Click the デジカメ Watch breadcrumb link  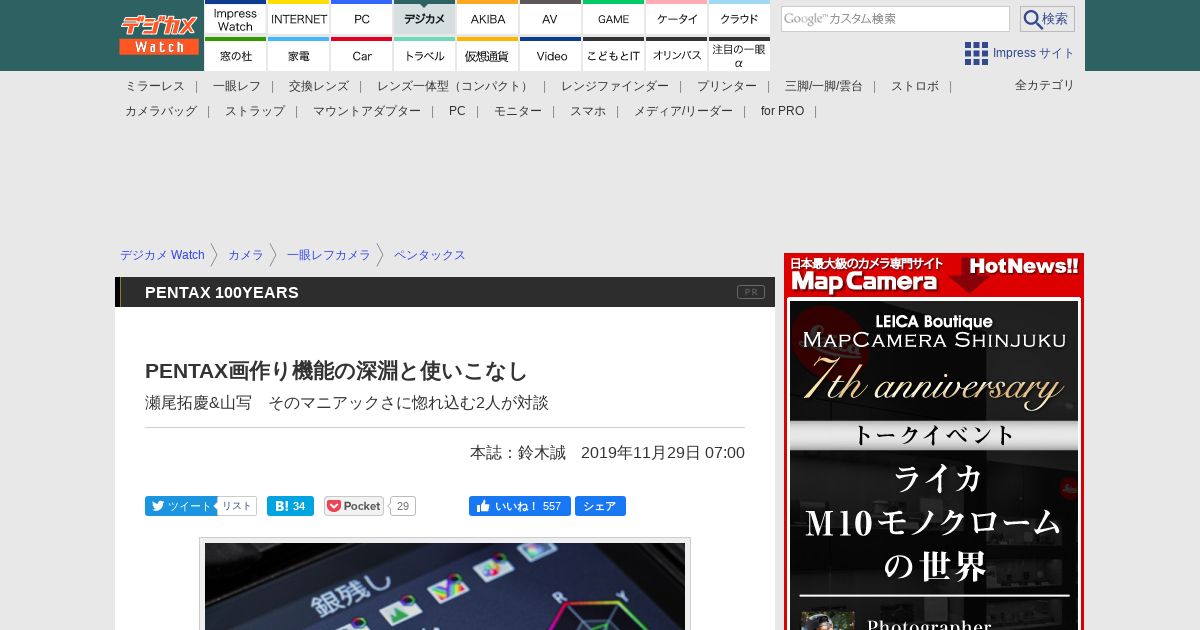[x=162, y=255]
